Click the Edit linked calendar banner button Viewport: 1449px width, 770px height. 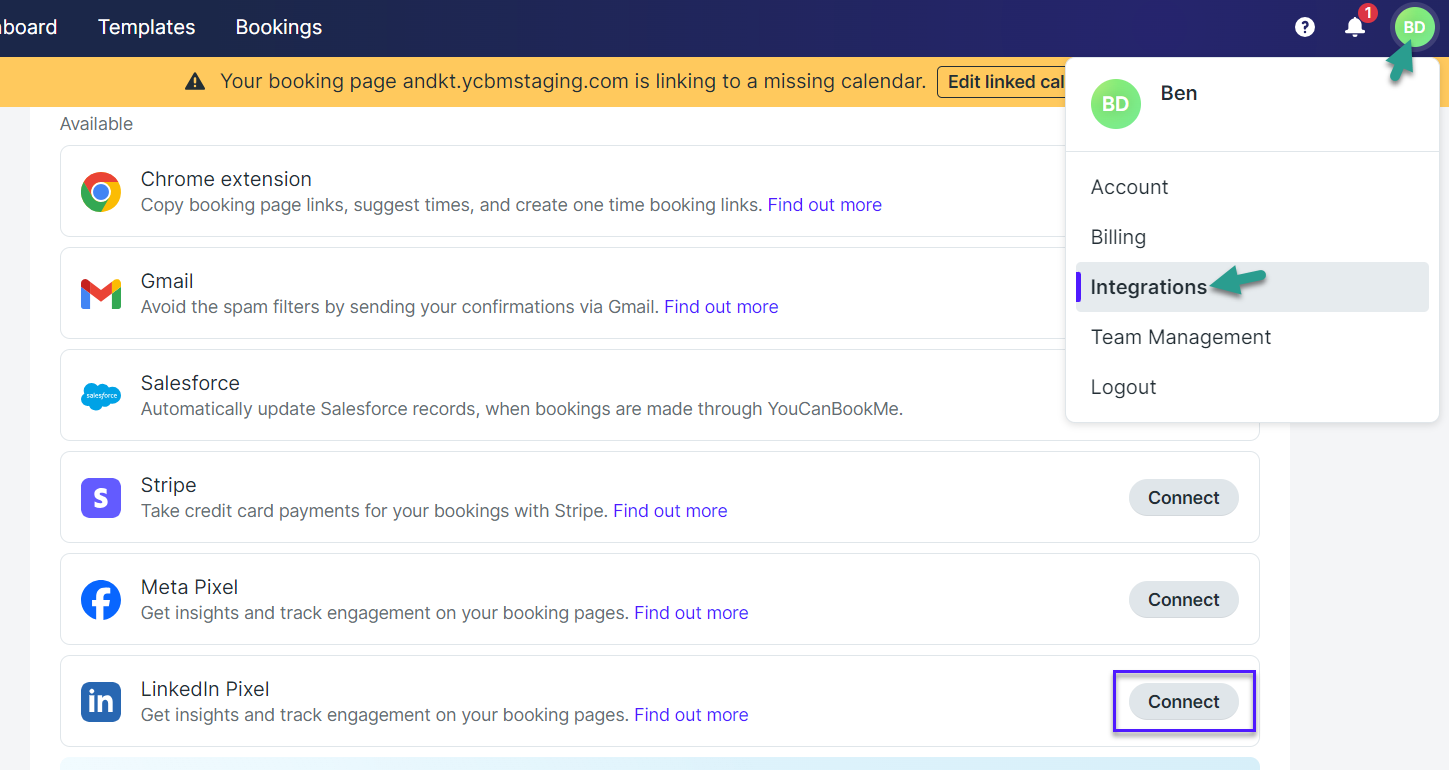click(1003, 82)
